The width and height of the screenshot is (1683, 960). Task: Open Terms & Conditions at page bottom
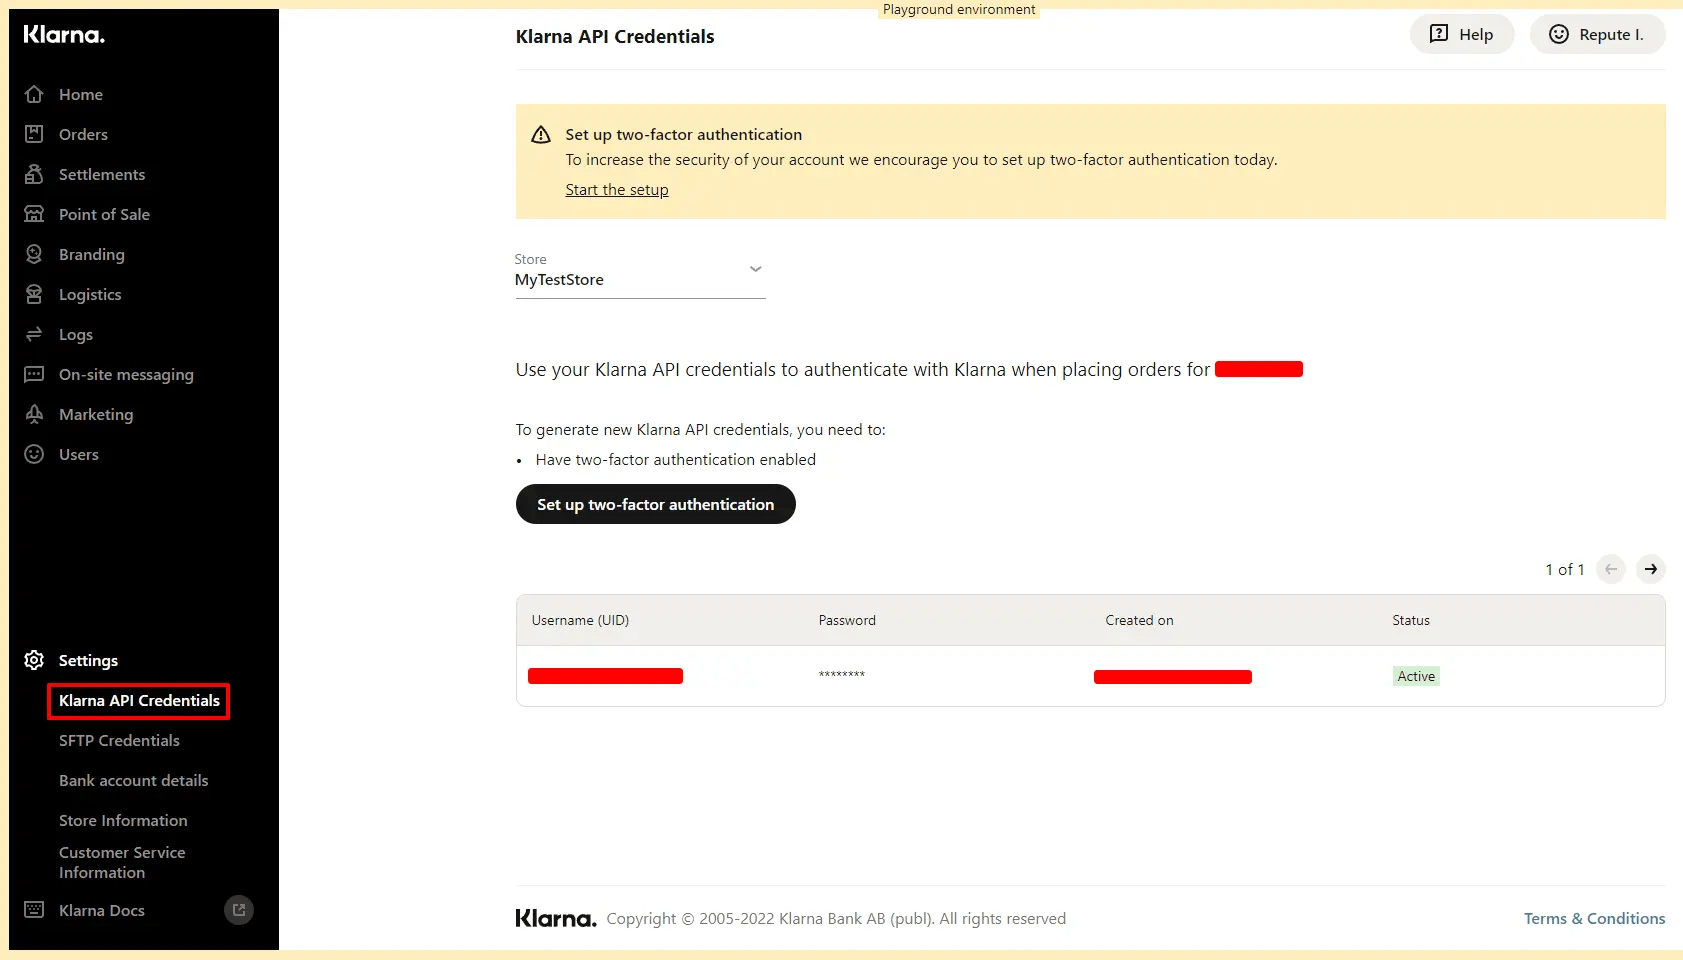pyautogui.click(x=1594, y=918)
